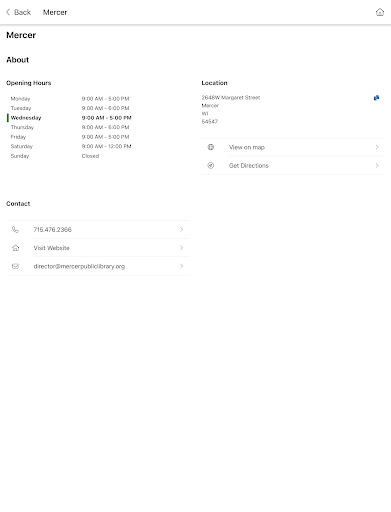Click chevron on the phone number row

182,229
